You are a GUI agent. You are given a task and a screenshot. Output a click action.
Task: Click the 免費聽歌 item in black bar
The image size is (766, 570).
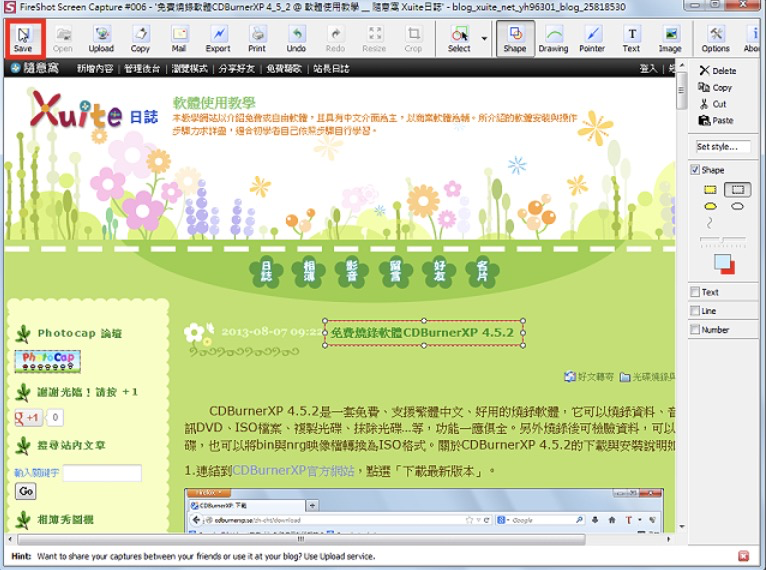click(x=284, y=69)
